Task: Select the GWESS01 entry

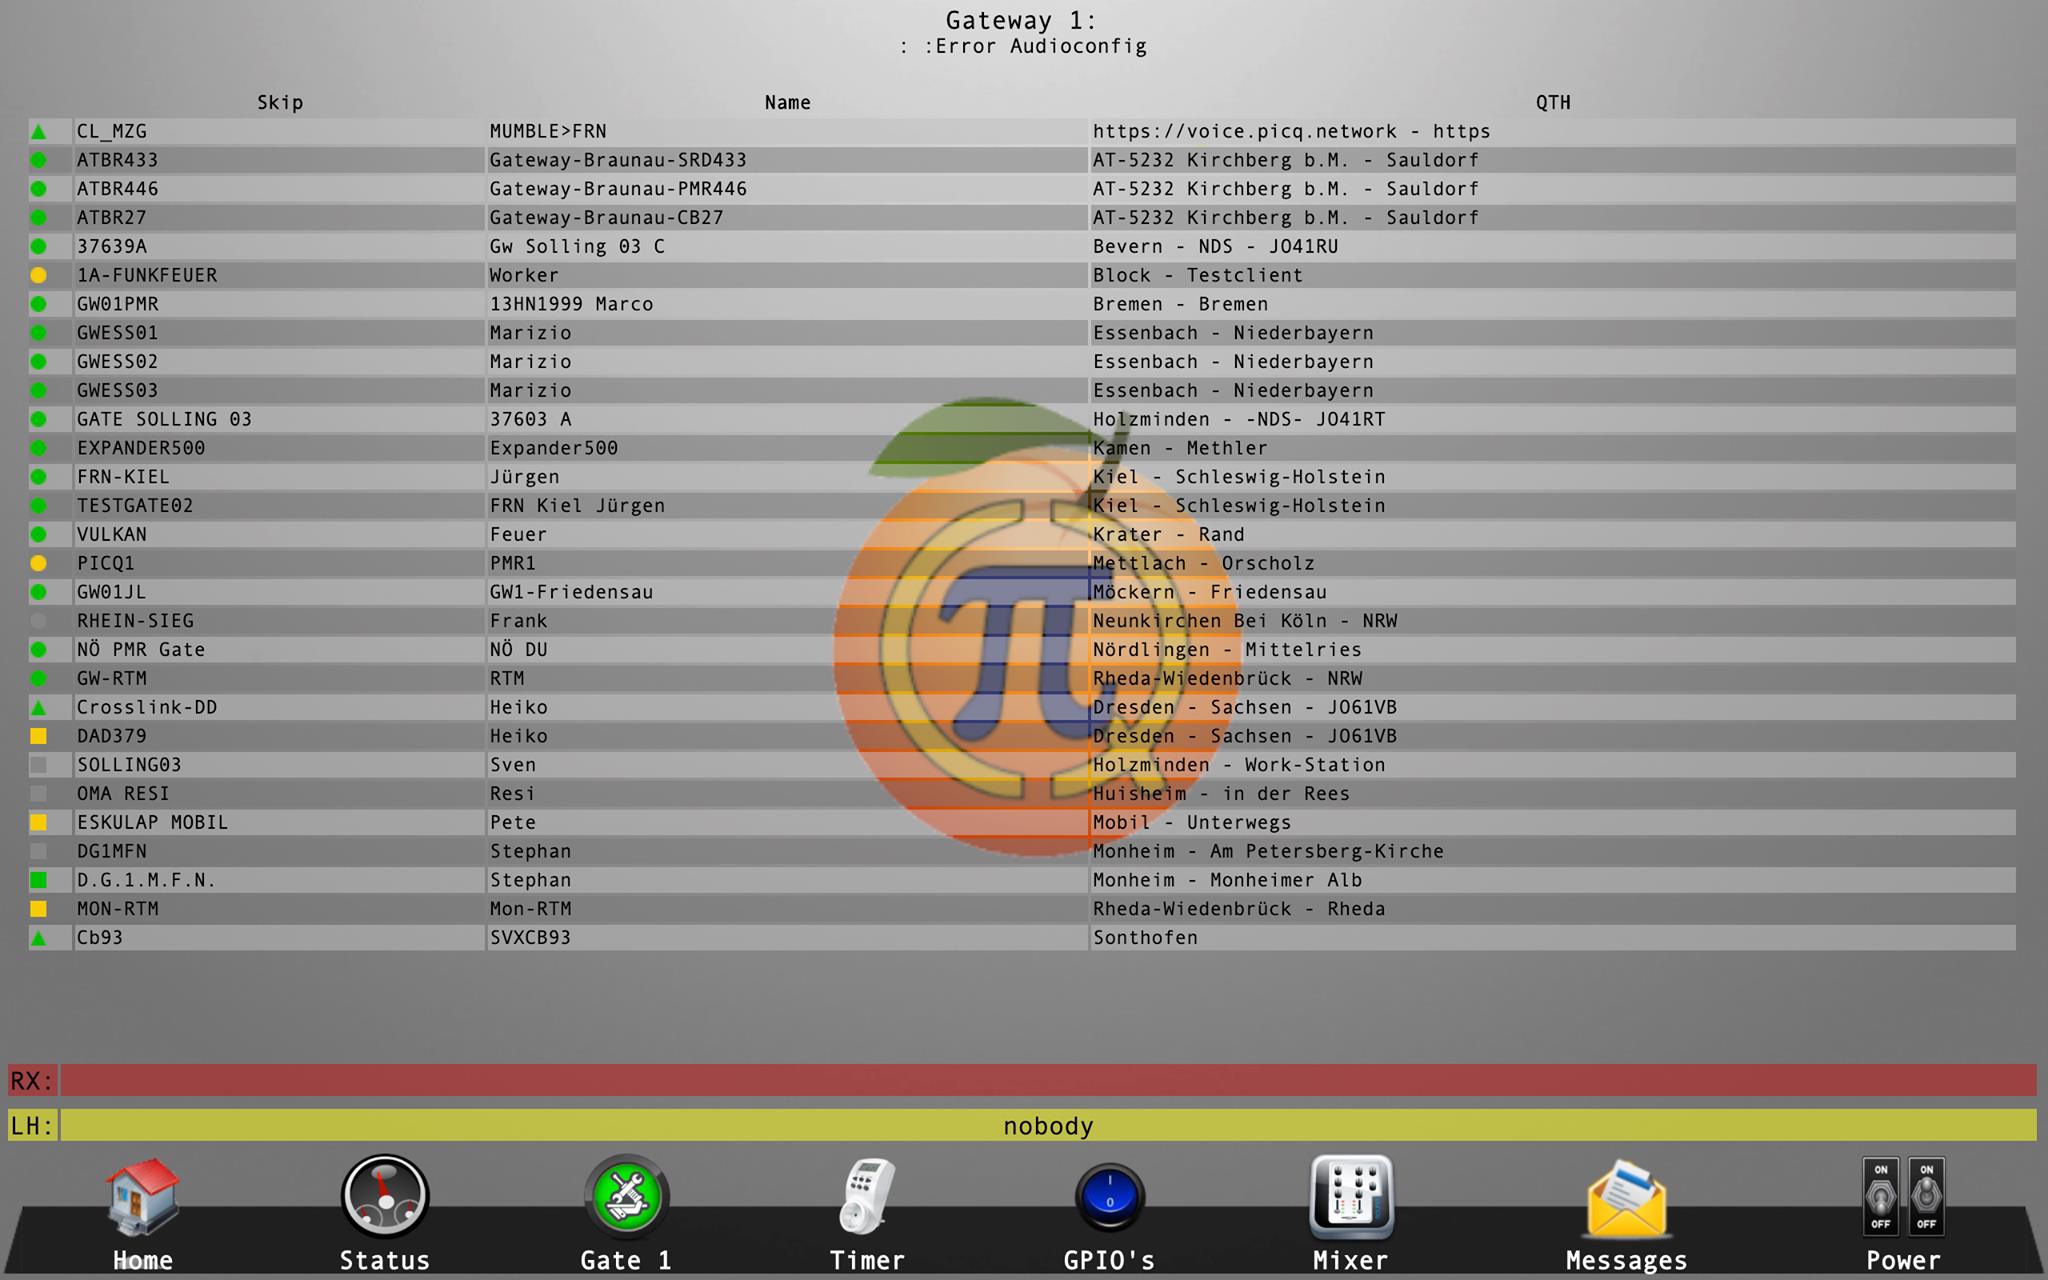Action: coord(278,332)
